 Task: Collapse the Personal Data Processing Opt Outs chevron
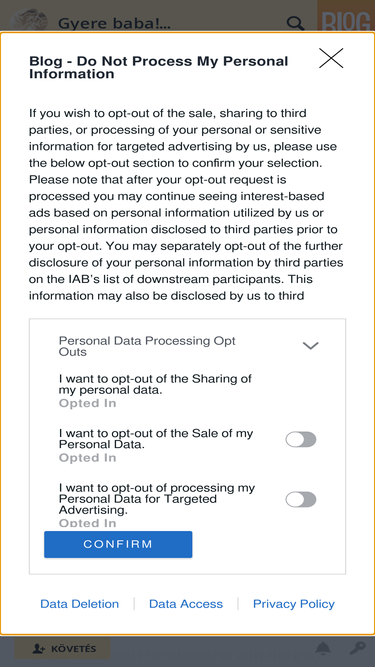[x=310, y=346]
